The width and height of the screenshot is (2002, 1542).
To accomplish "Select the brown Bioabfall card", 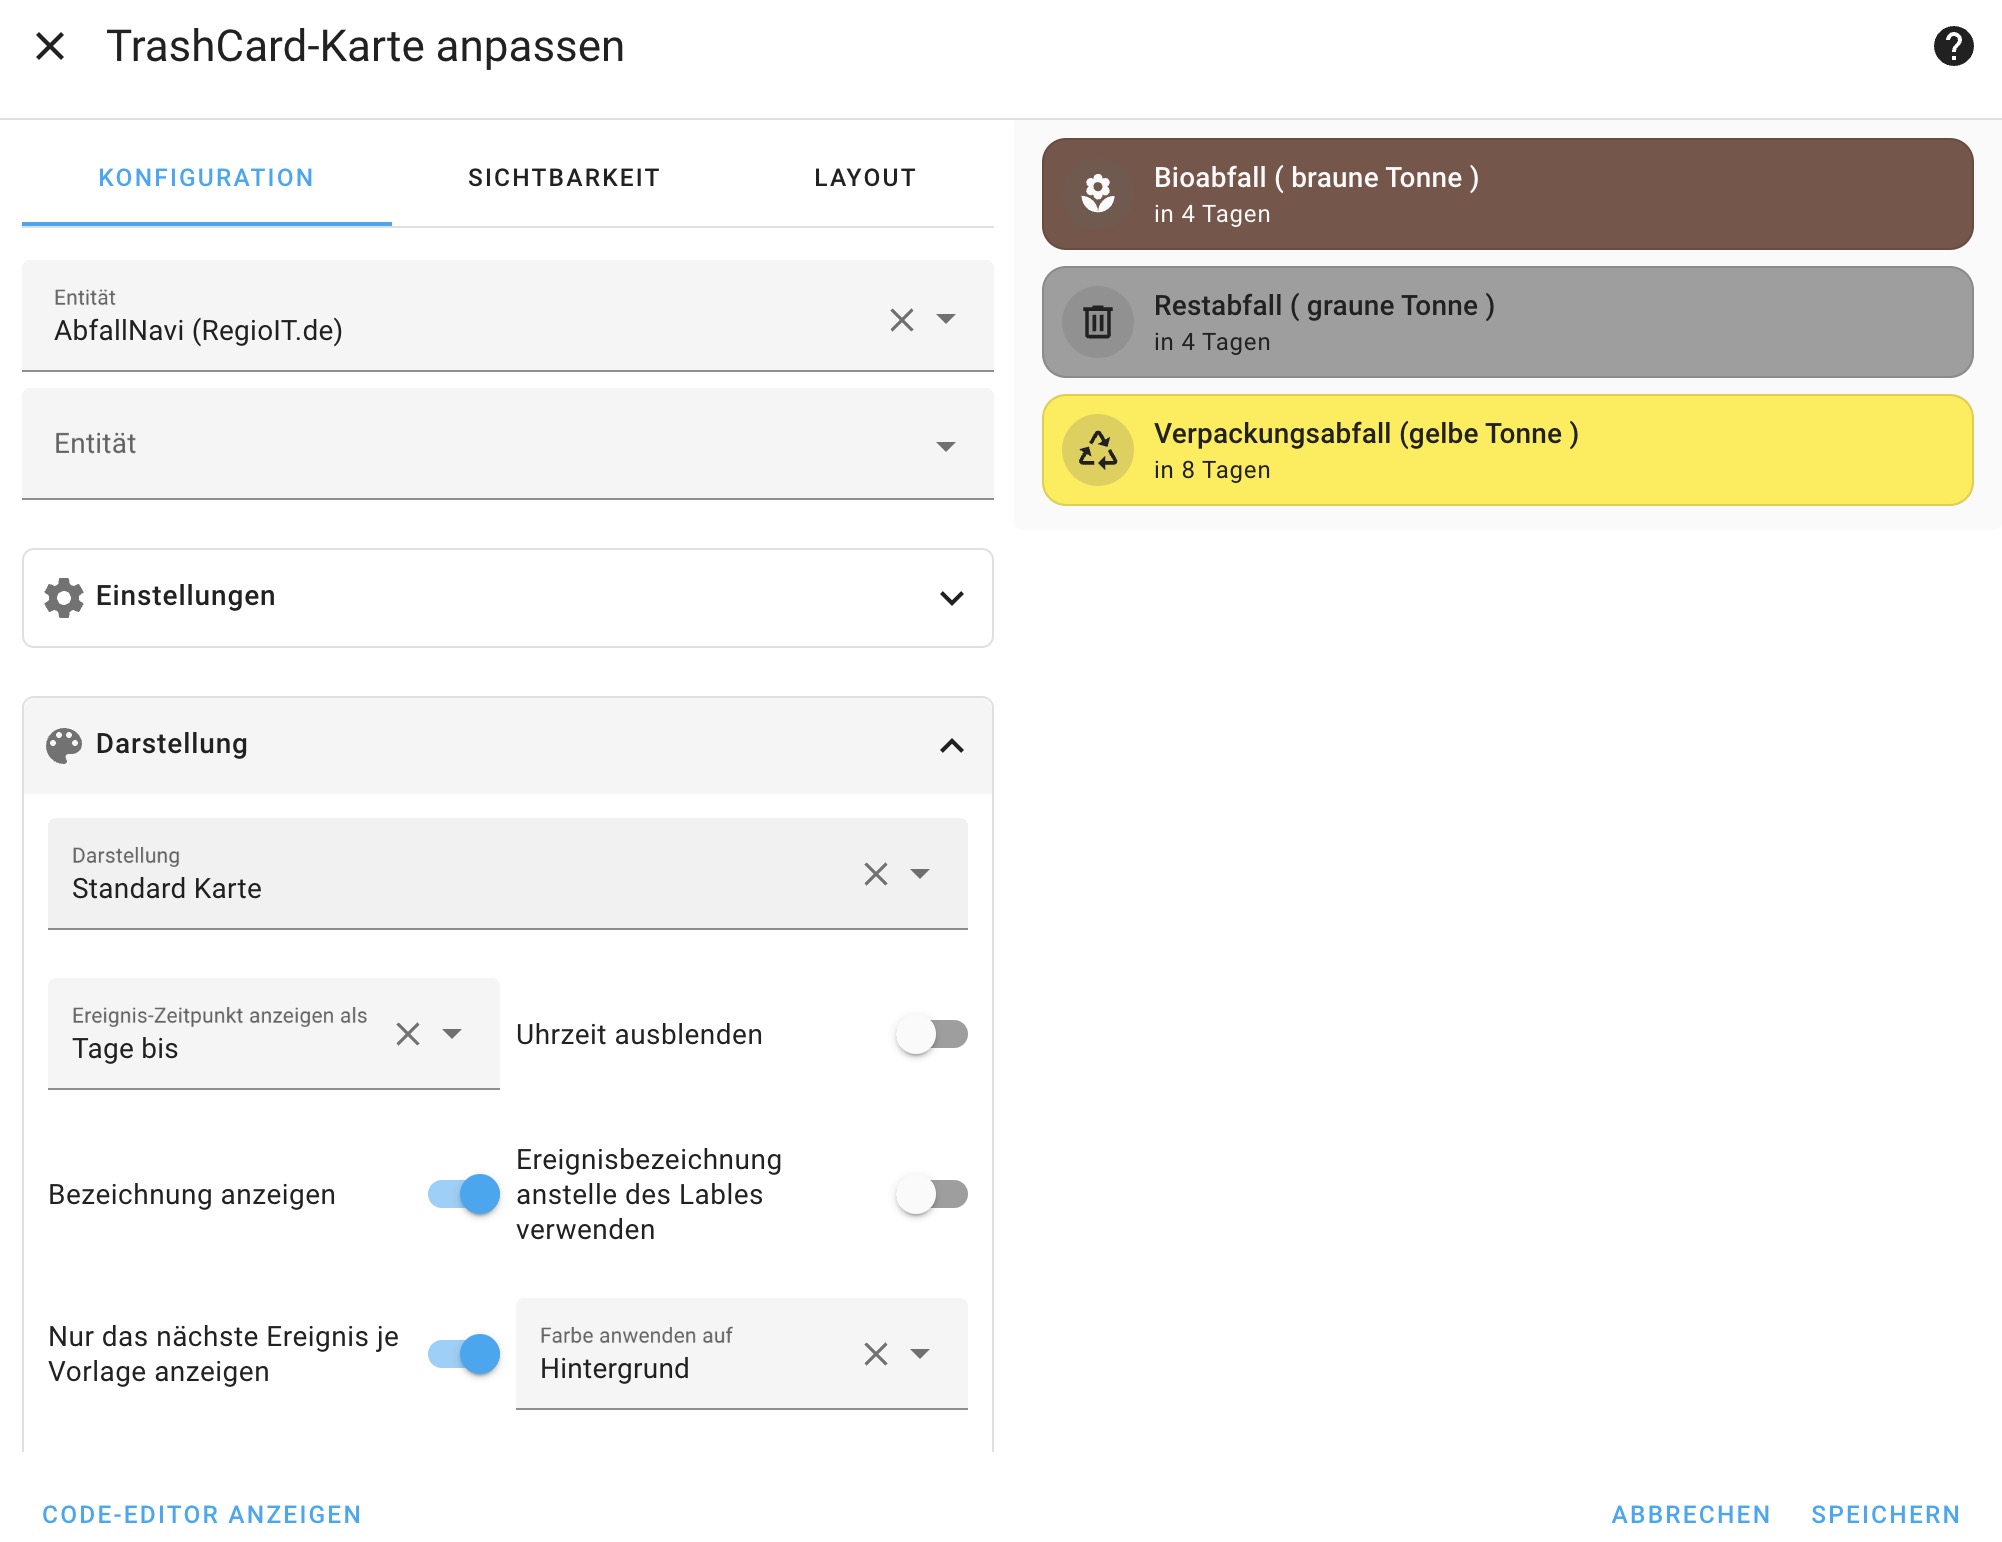I will (1508, 194).
